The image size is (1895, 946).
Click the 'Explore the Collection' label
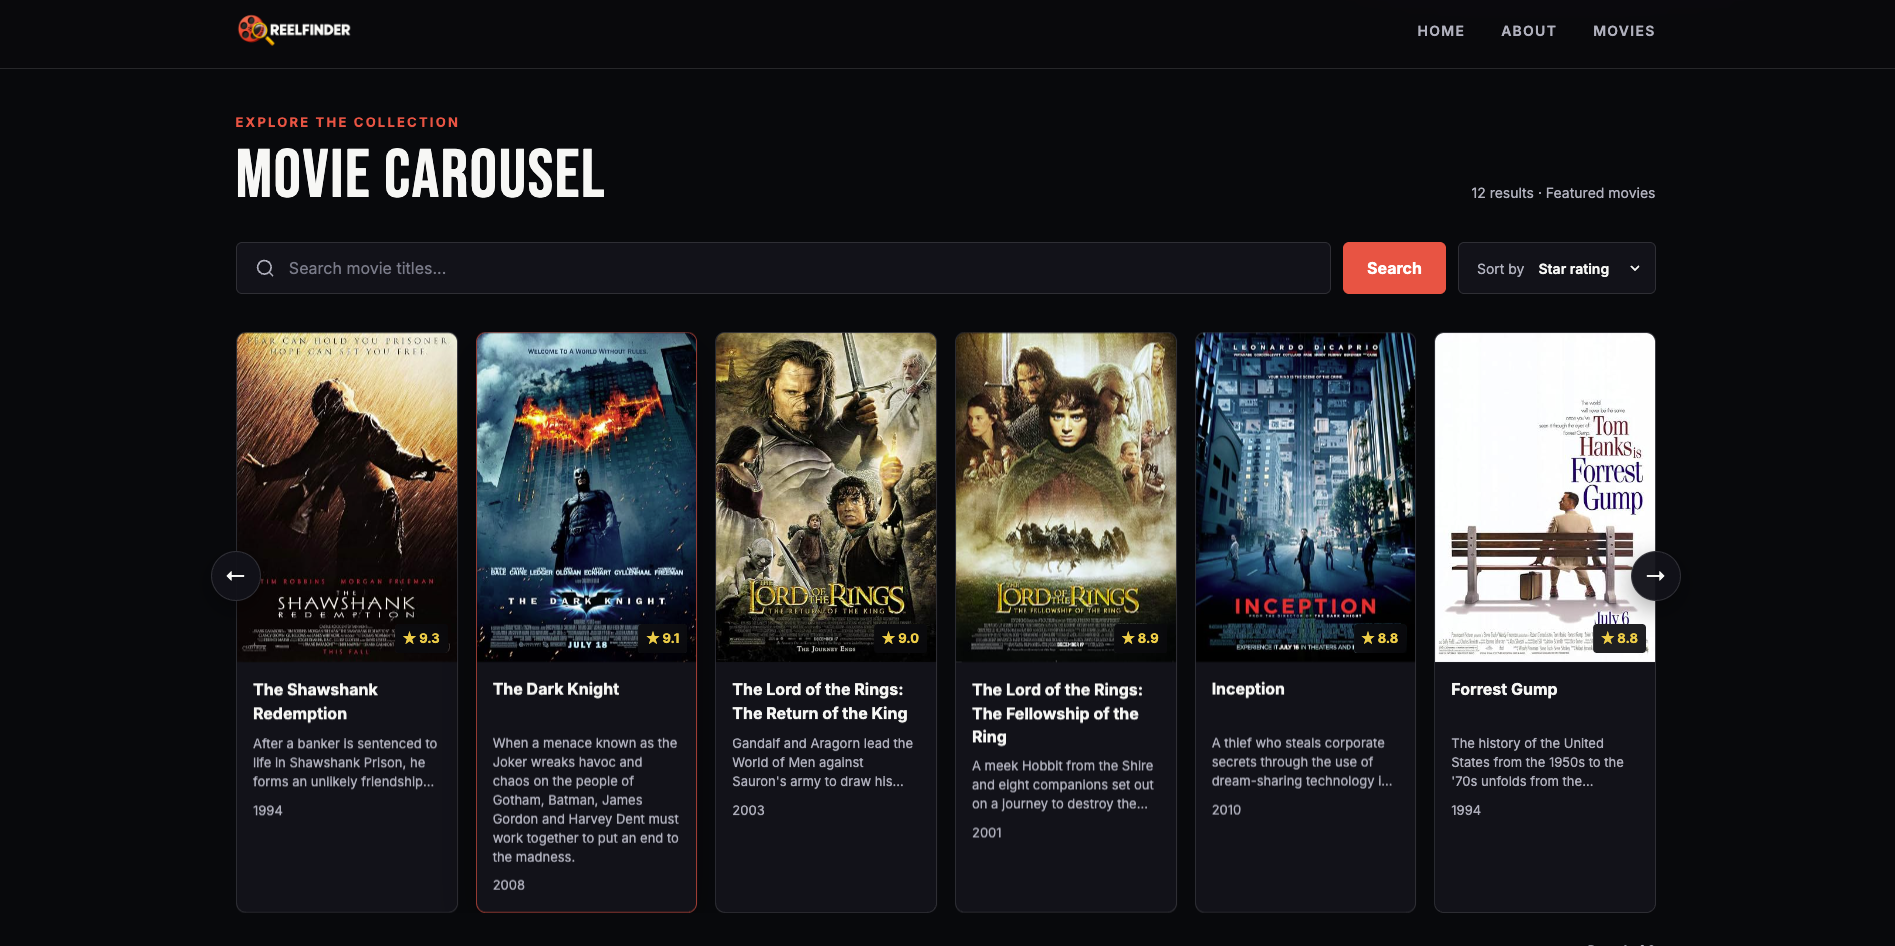coord(347,122)
